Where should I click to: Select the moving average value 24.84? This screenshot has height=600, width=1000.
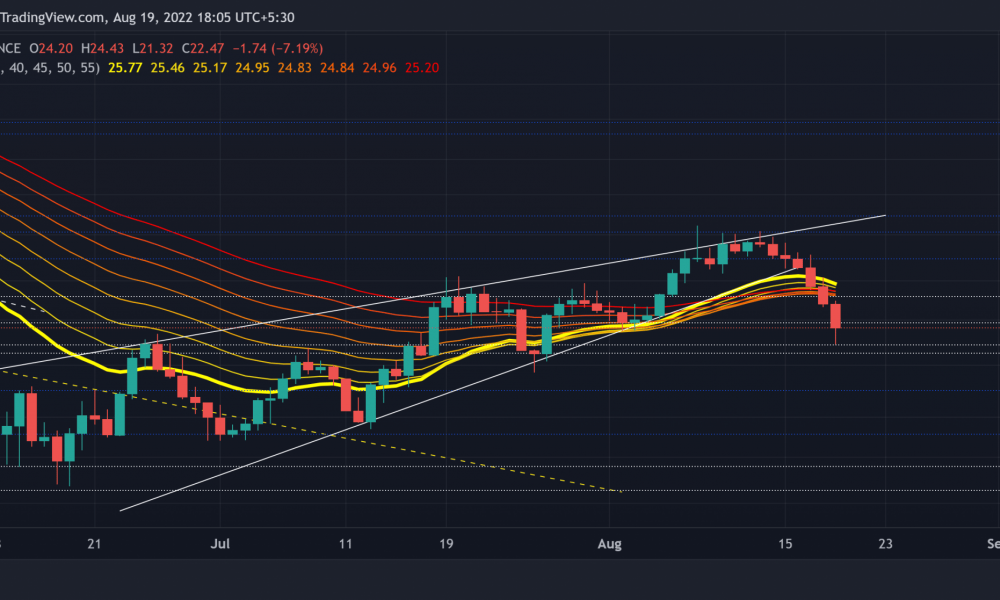(337, 68)
